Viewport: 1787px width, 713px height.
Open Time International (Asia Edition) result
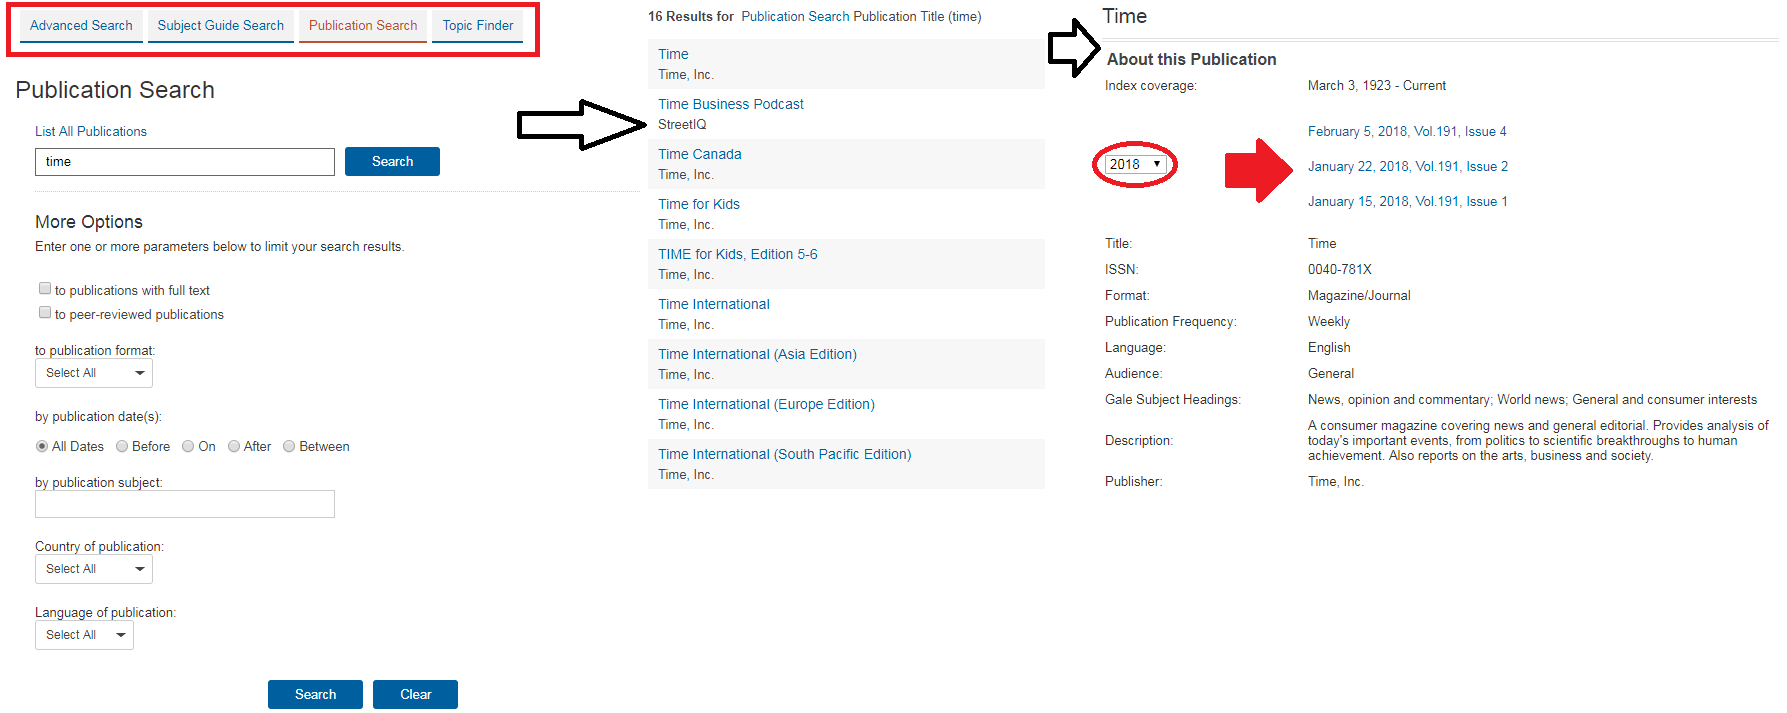pos(757,354)
